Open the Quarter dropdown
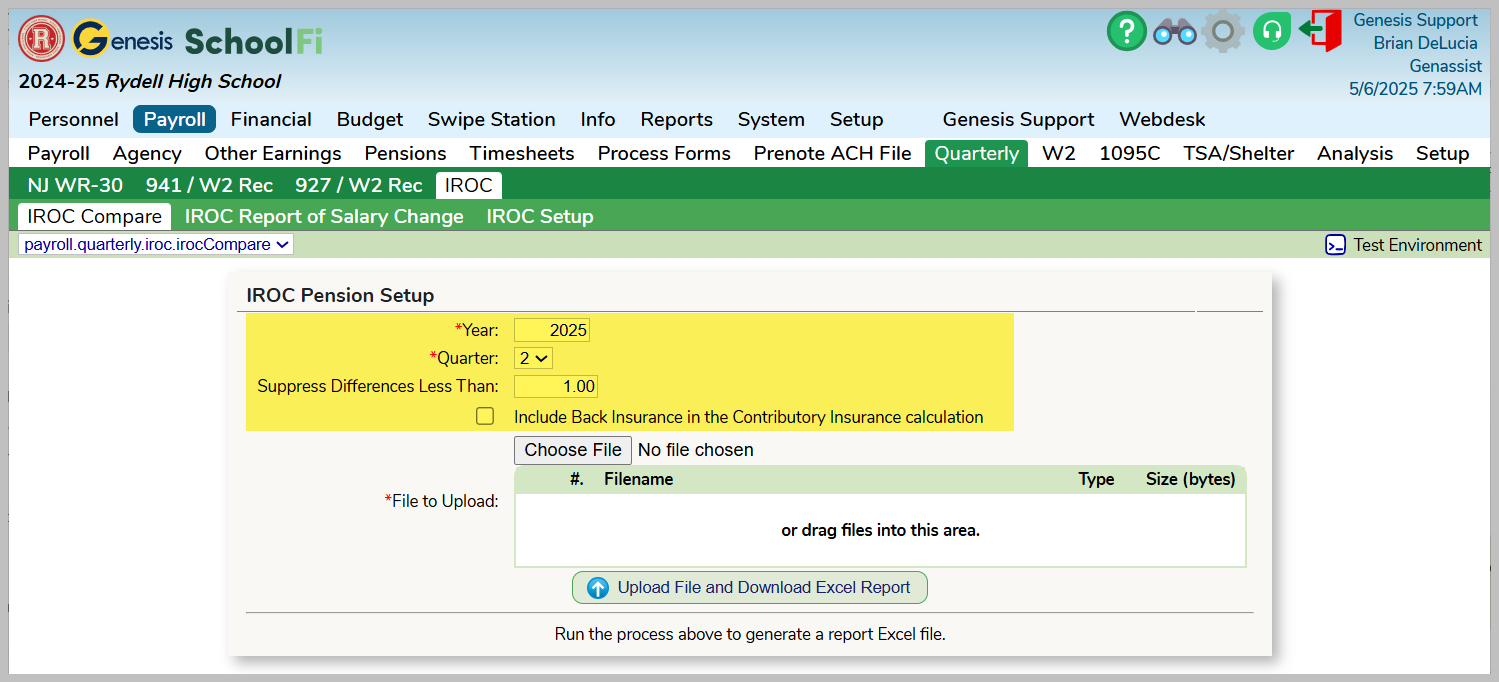Viewport: 1499px width, 682px height. pyautogui.click(x=533, y=358)
